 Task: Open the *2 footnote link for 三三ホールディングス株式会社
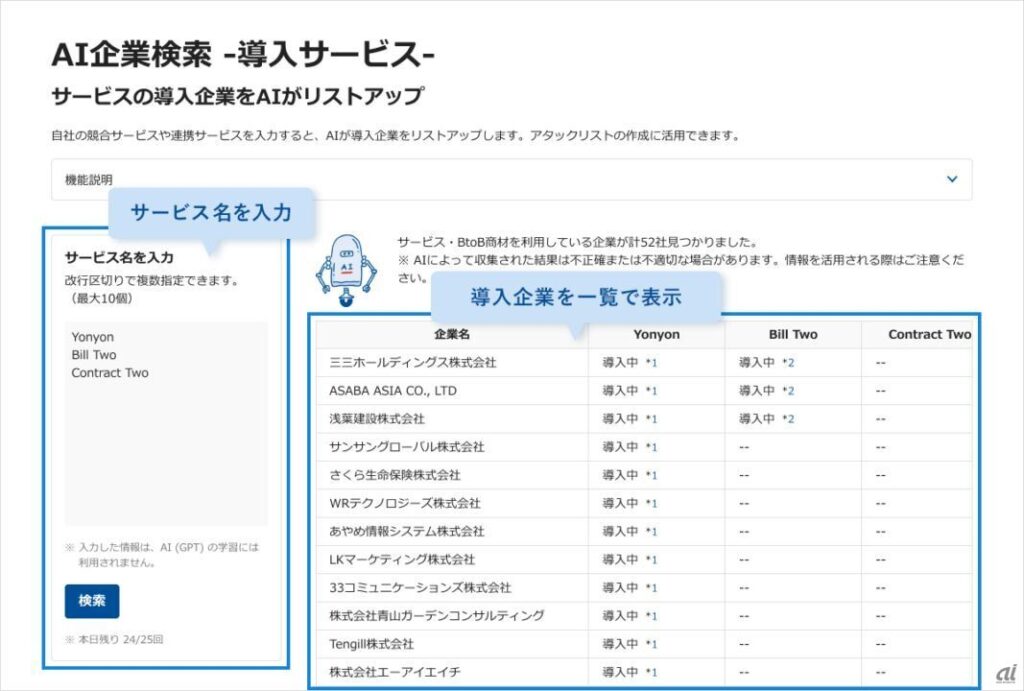(x=788, y=362)
